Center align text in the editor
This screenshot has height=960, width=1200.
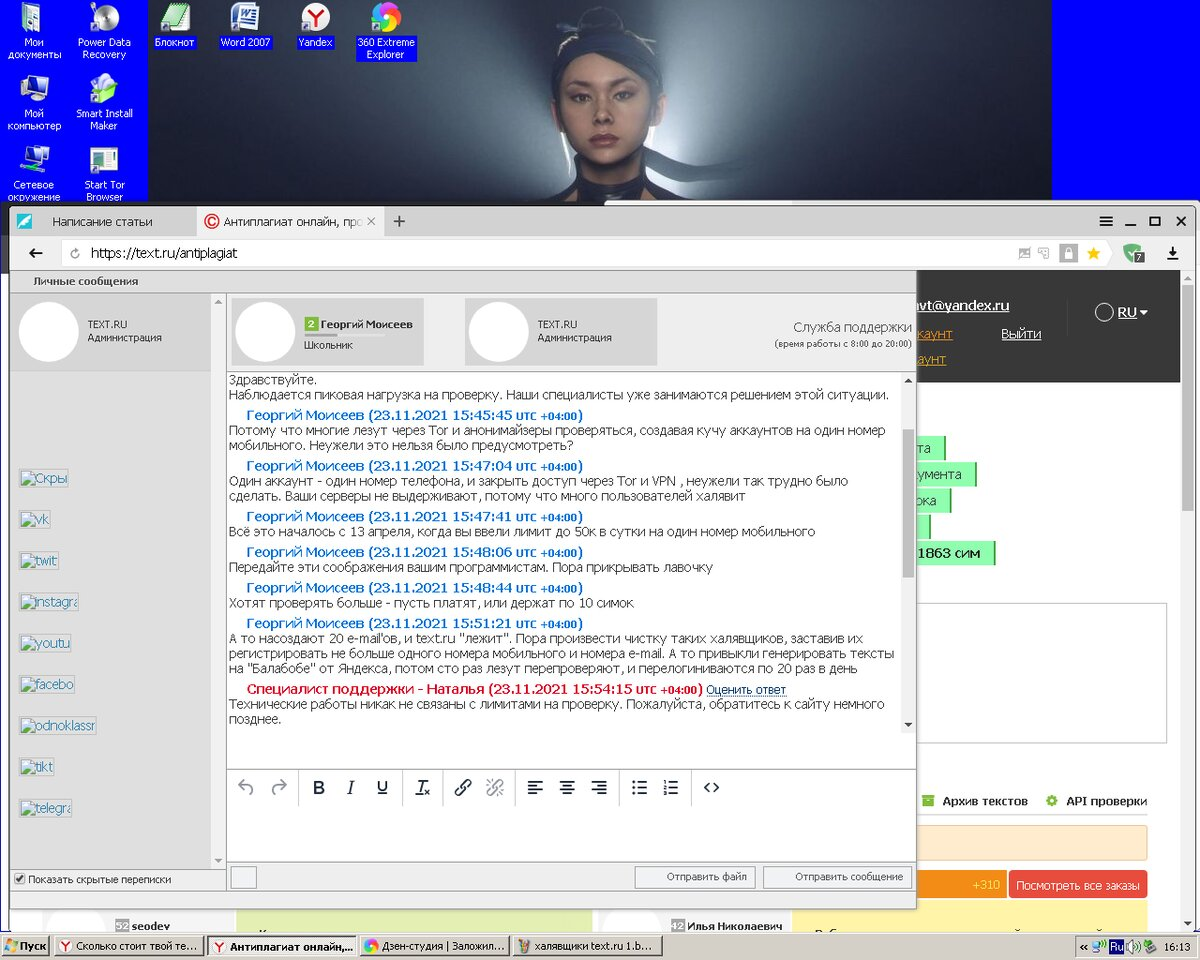point(567,788)
